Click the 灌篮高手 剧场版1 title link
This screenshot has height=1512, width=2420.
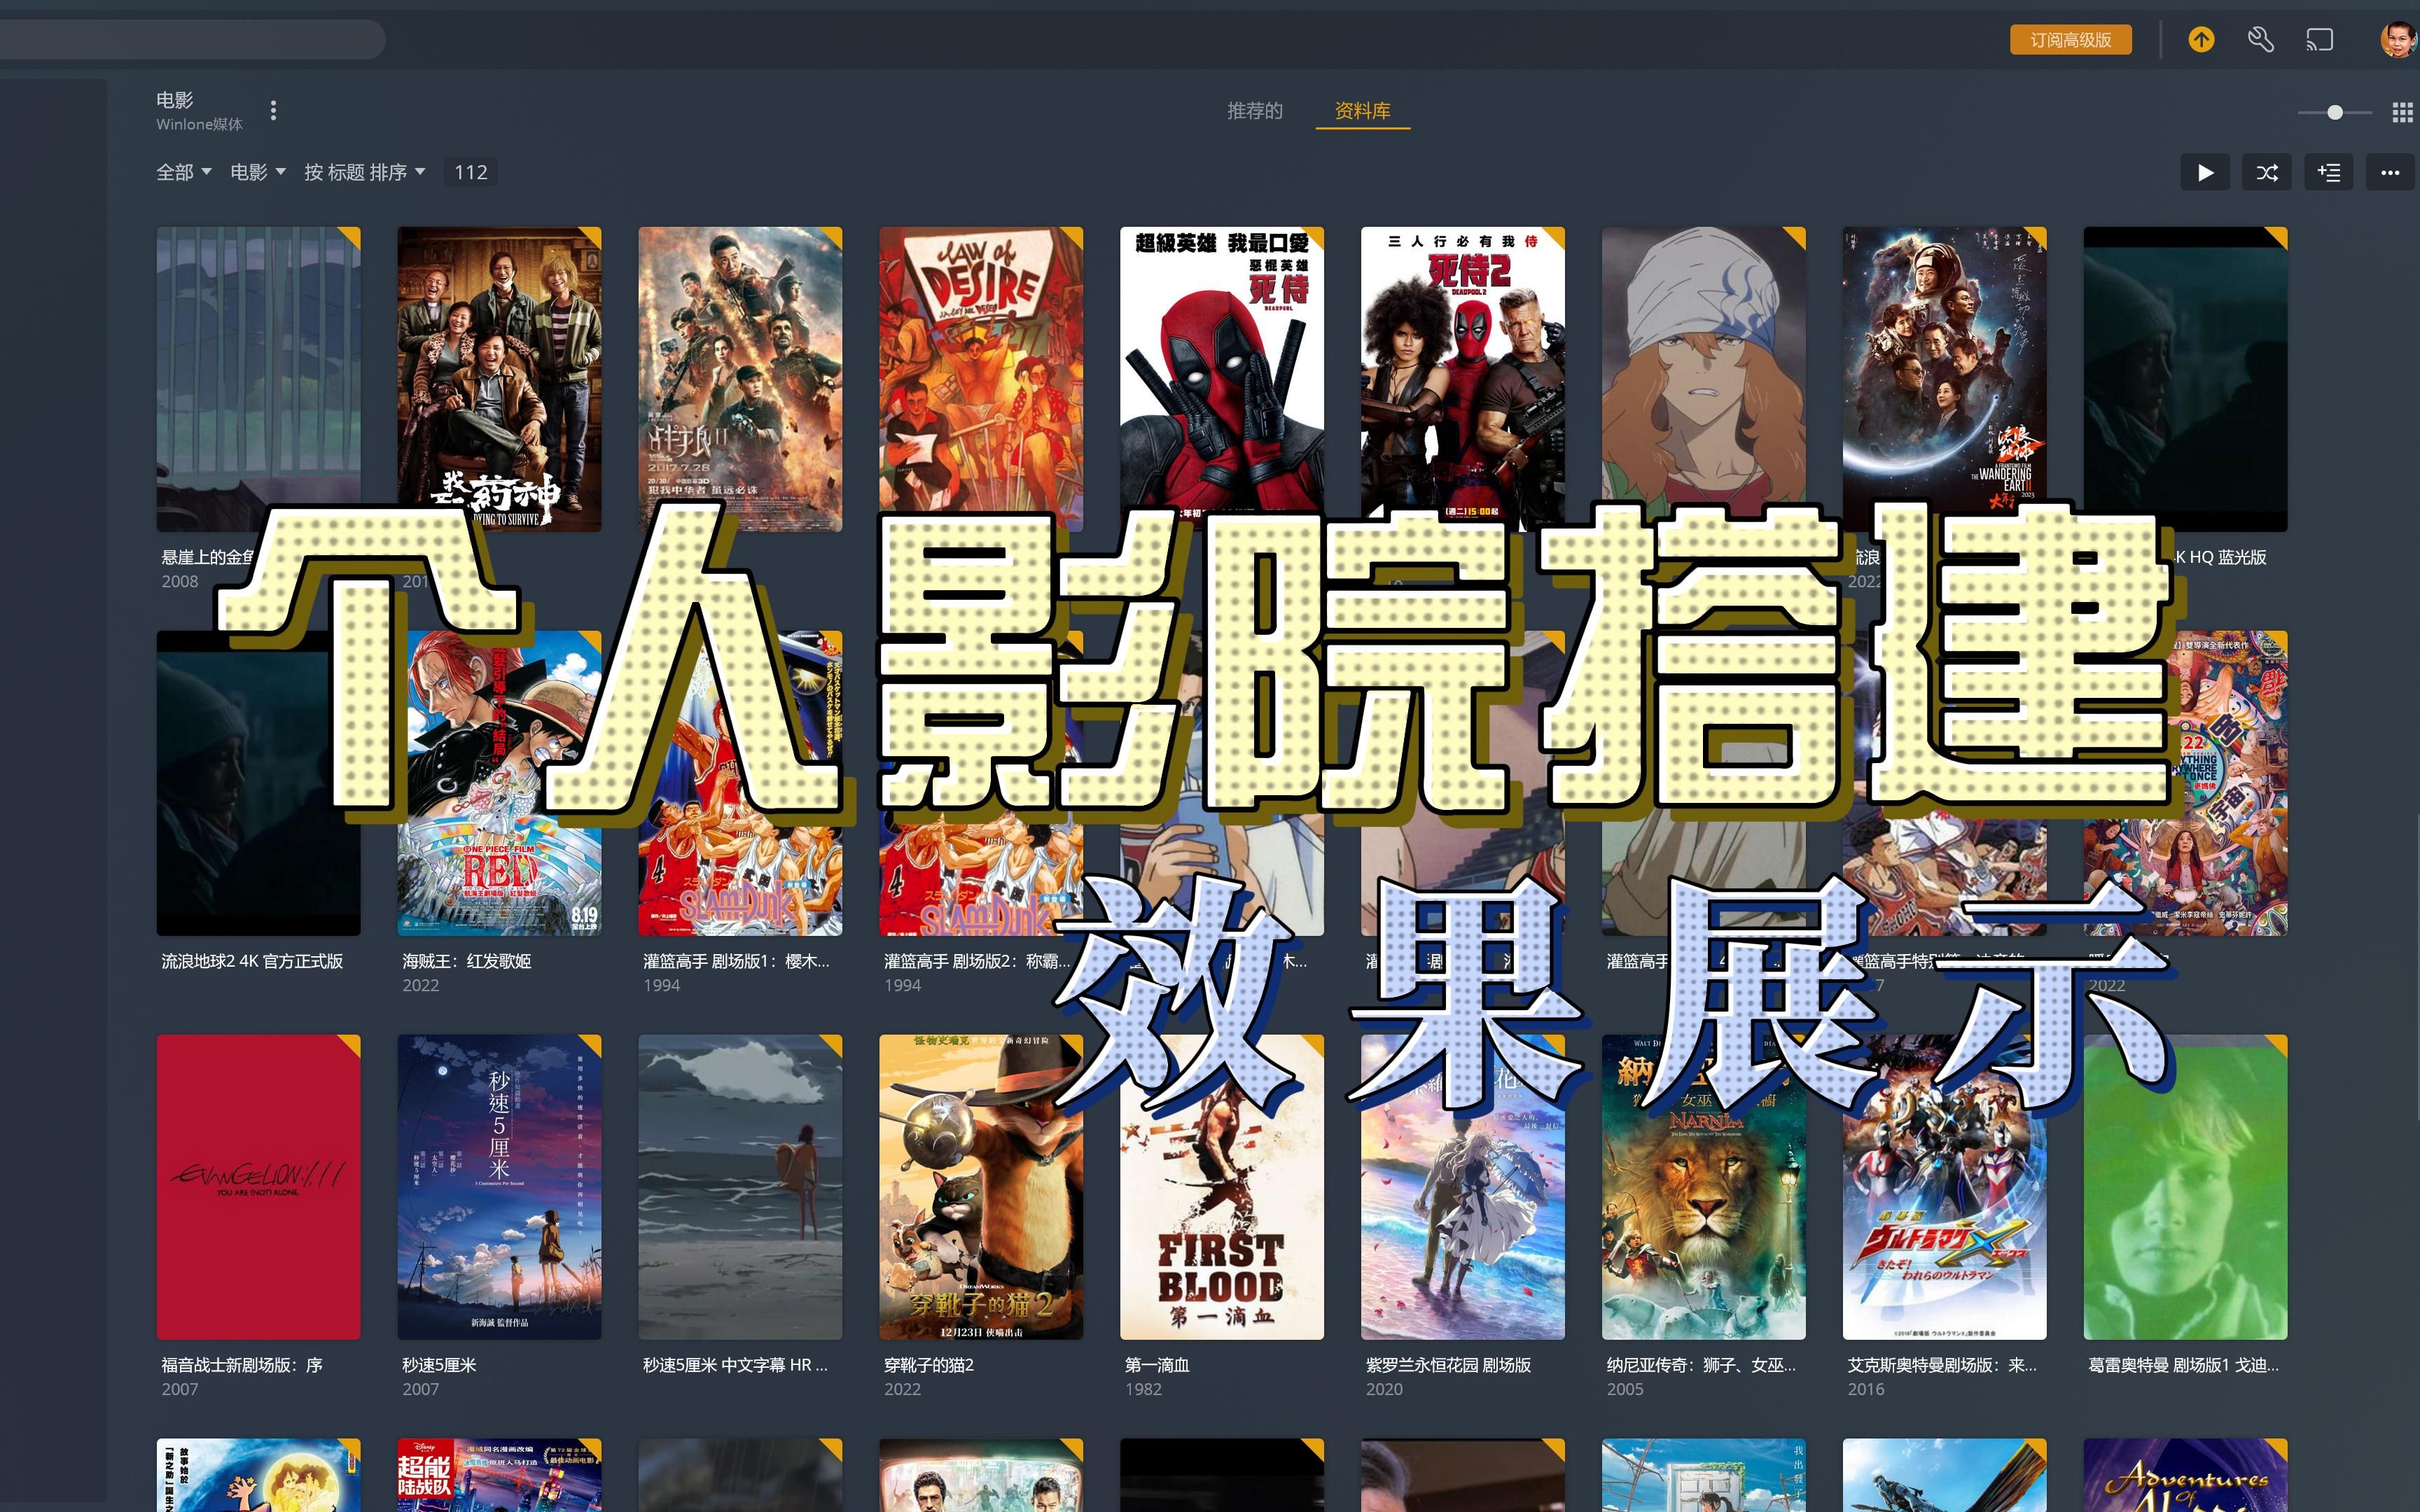pyautogui.click(x=736, y=961)
